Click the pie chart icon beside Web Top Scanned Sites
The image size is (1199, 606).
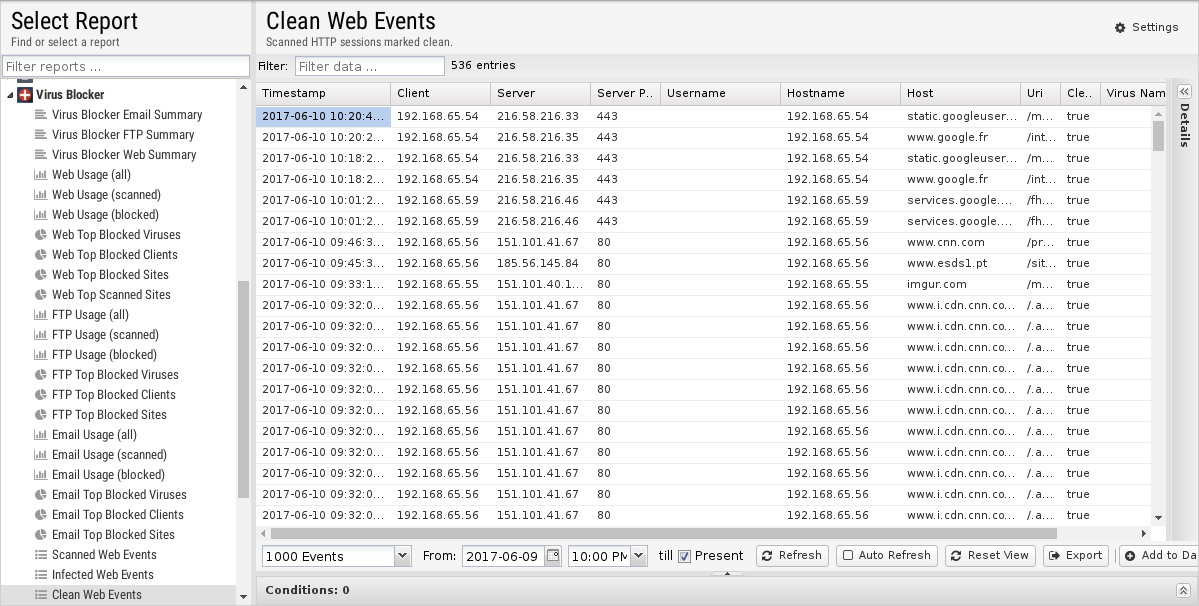[x=41, y=294]
